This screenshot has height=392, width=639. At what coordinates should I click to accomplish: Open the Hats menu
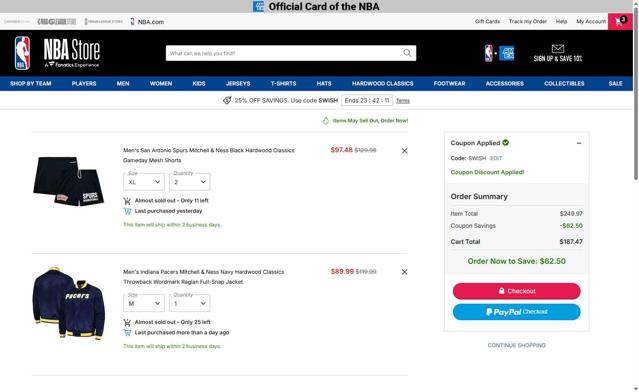(324, 84)
